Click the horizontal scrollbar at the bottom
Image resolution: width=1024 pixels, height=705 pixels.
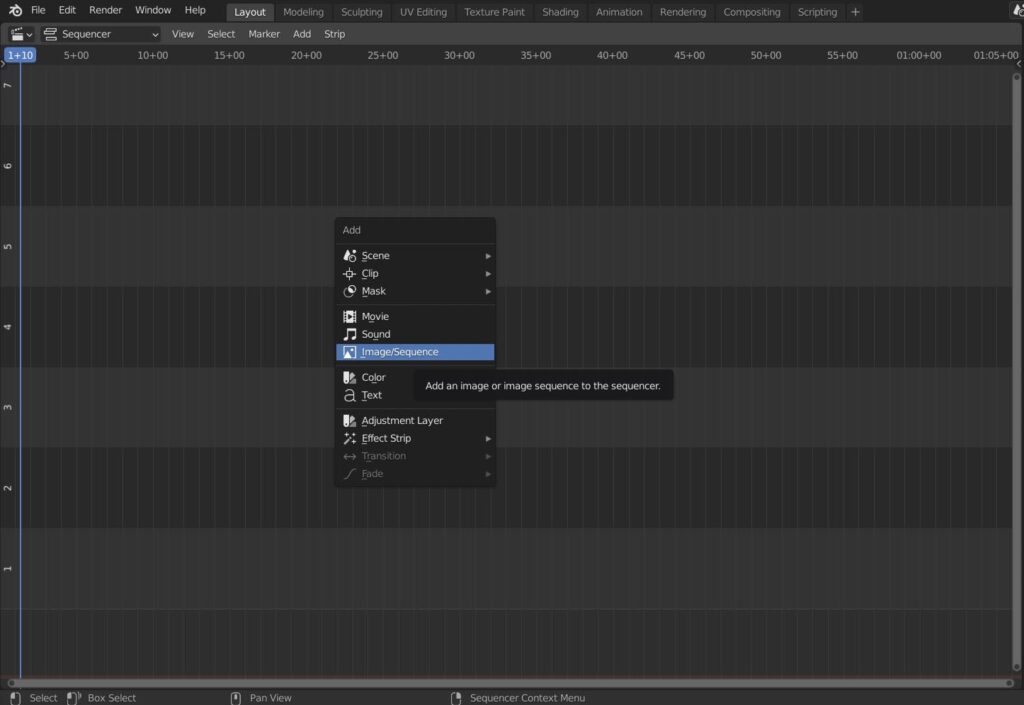[510, 683]
